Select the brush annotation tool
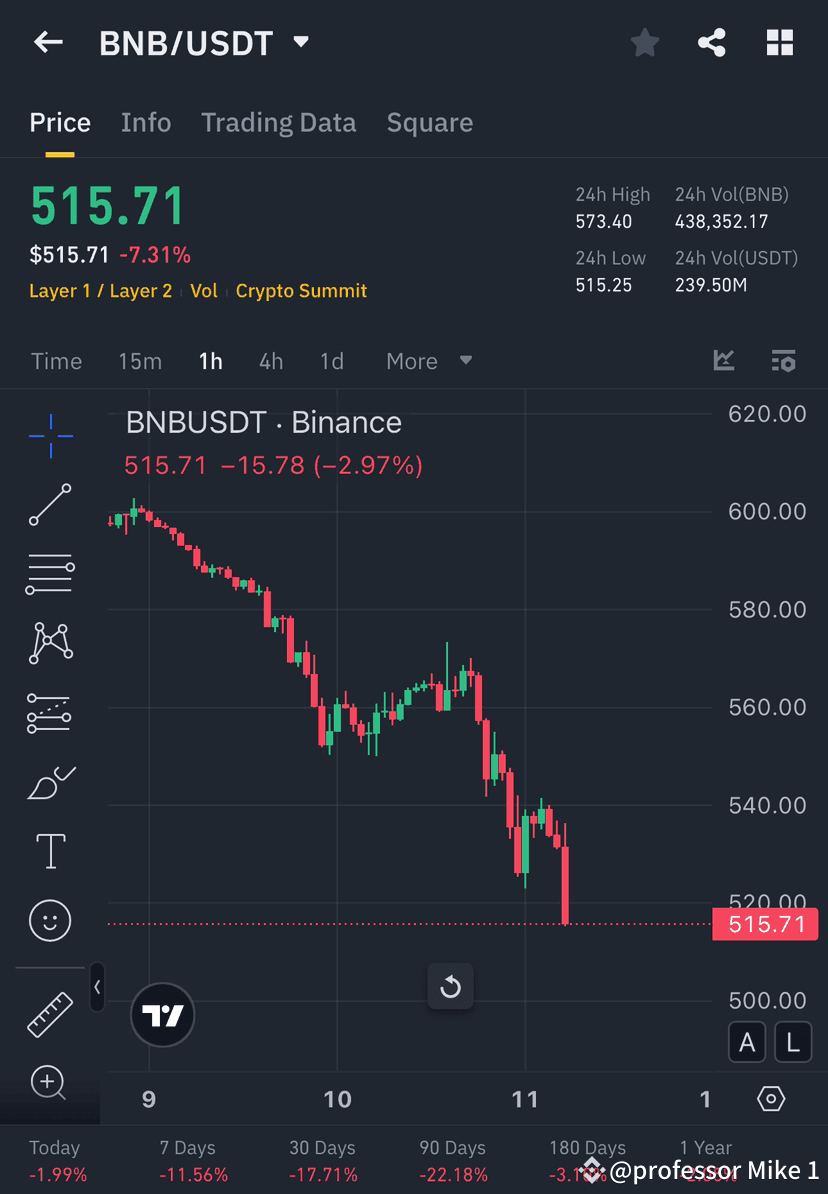This screenshot has width=828, height=1194. pyautogui.click(x=50, y=782)
